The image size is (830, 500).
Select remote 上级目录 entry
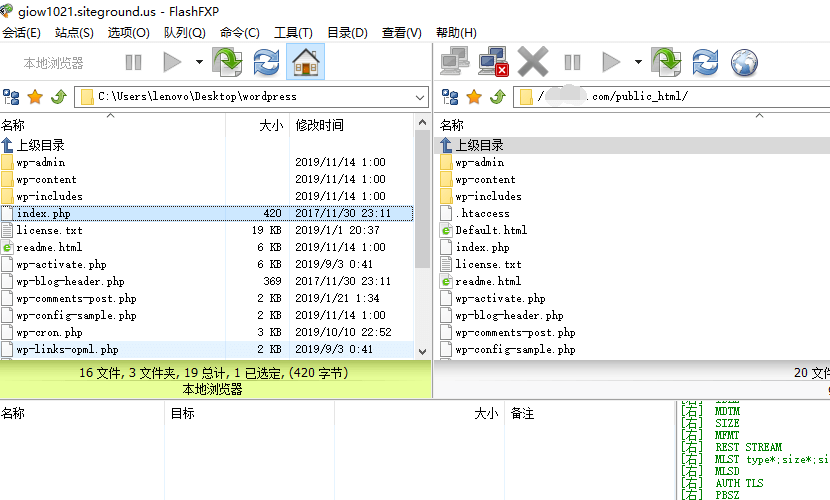632,145
